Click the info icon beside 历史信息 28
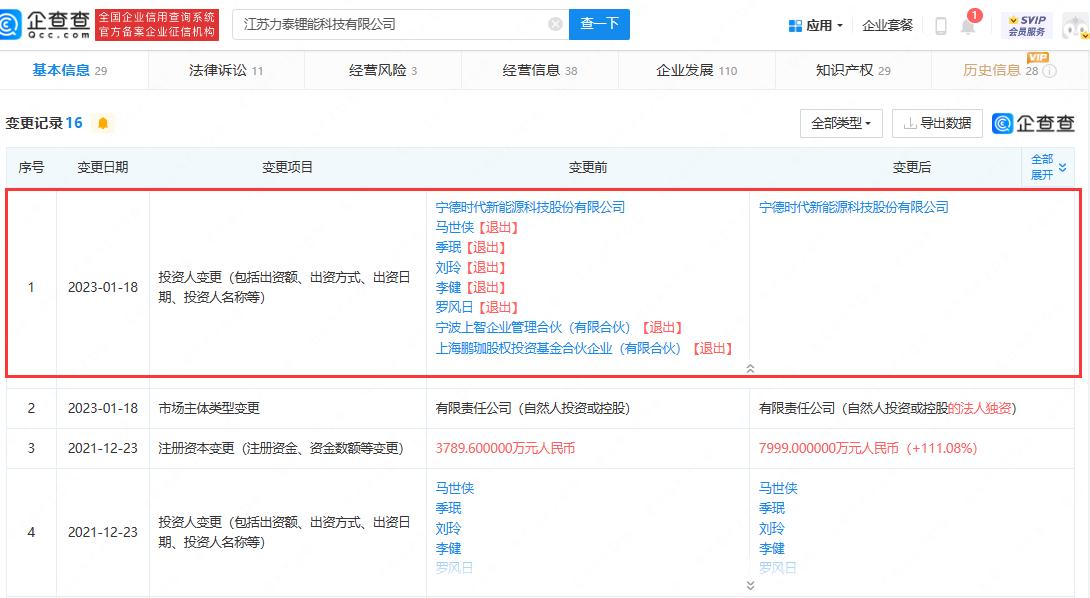 [1050, 71]
